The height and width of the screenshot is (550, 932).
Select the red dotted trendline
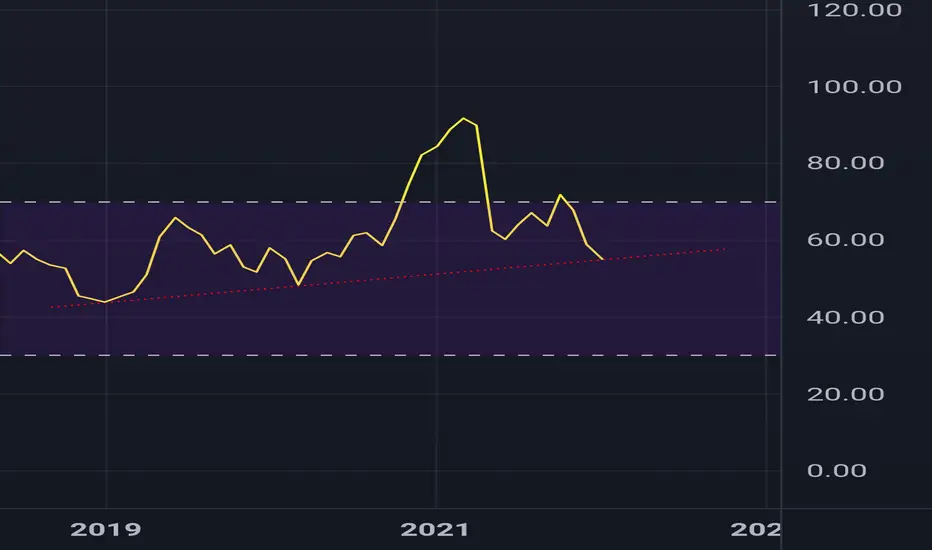386,278
